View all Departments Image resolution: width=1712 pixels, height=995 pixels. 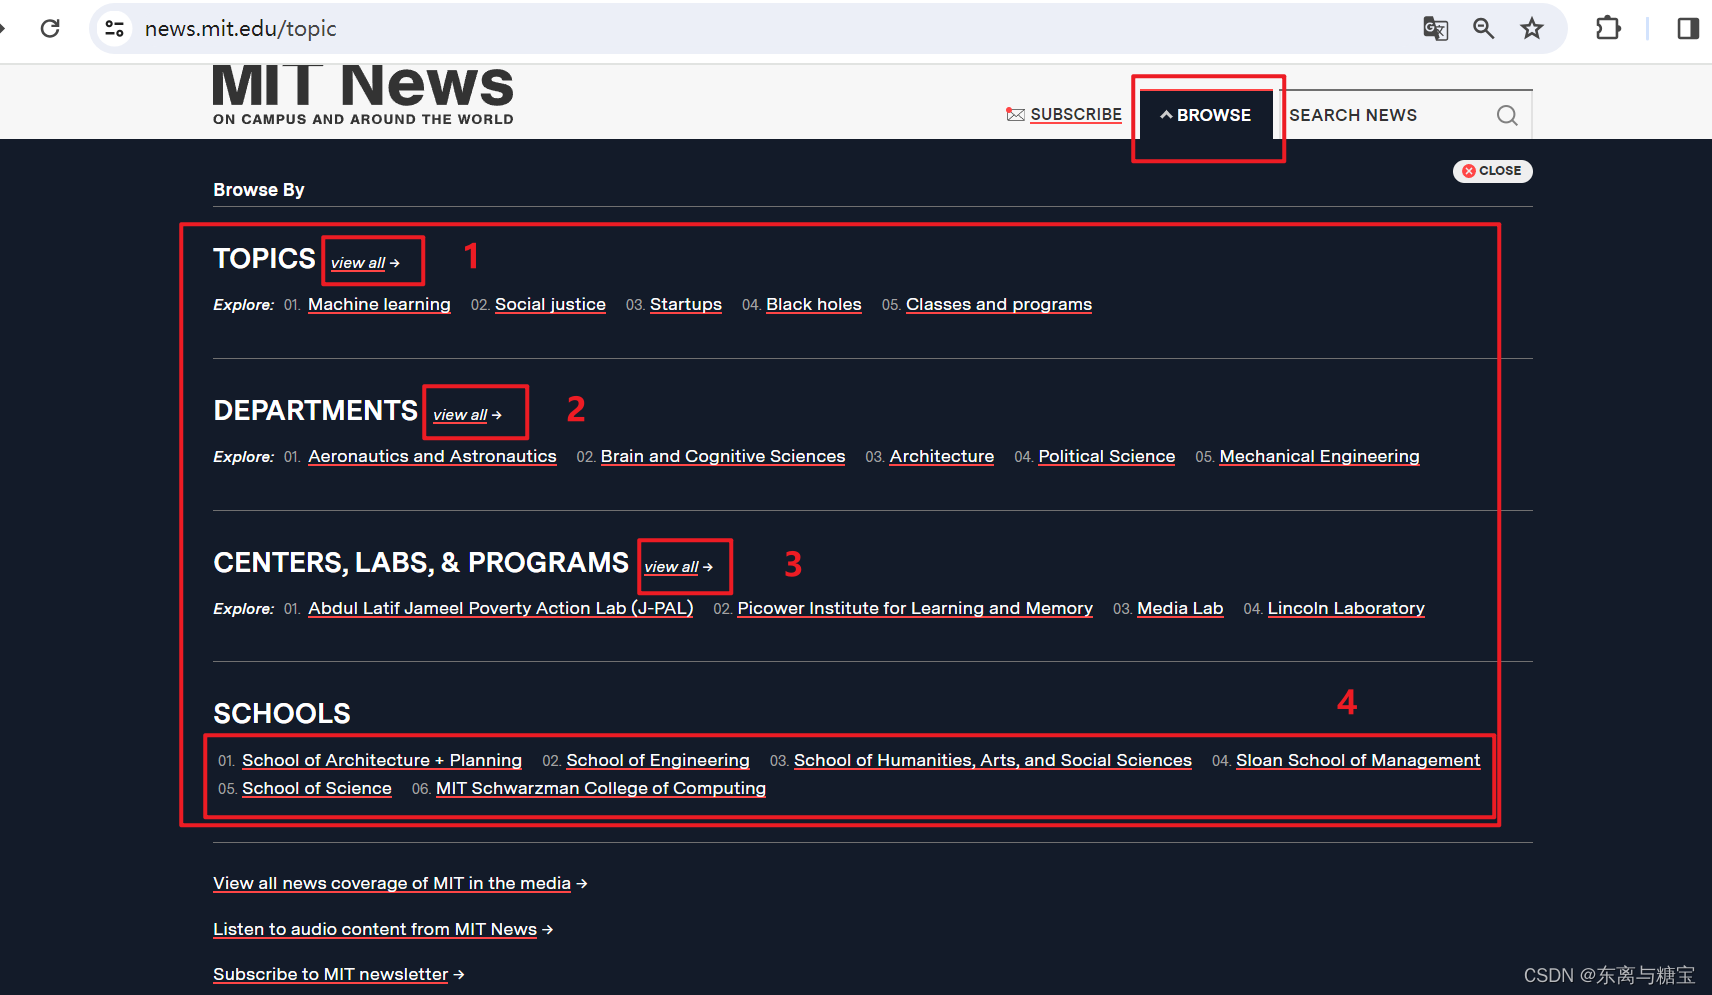coord(467,414)
